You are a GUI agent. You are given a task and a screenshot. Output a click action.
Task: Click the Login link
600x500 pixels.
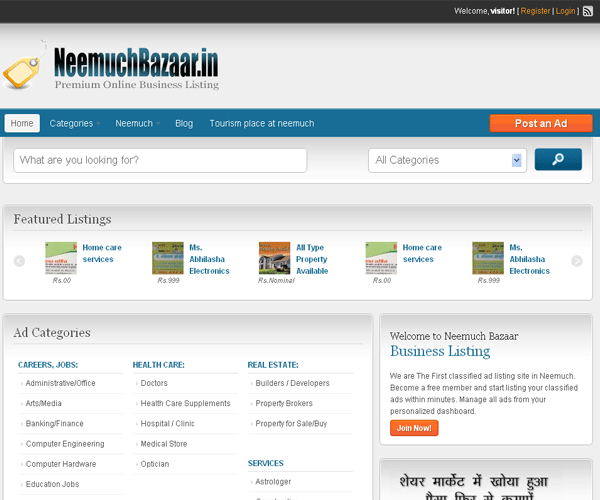pyautogui.click(x=566, y=11)
